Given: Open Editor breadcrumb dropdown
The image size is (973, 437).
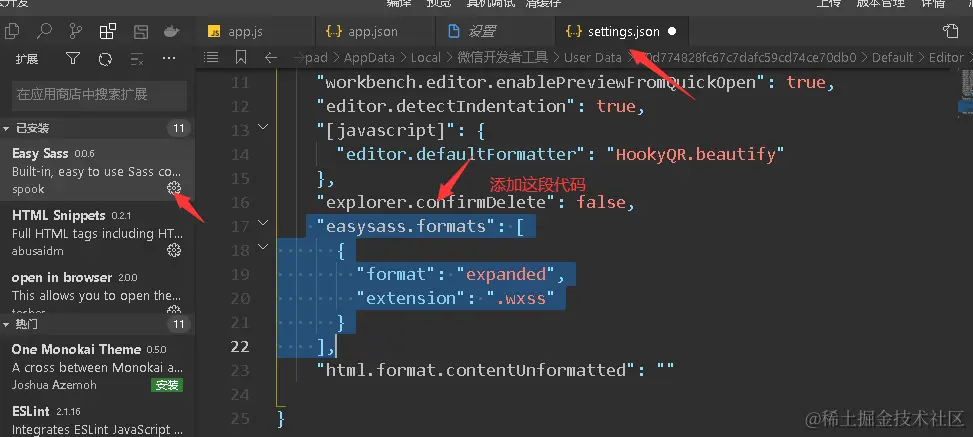Looking at the screenshot, I should pyautogui.click(x=947, y=57).
